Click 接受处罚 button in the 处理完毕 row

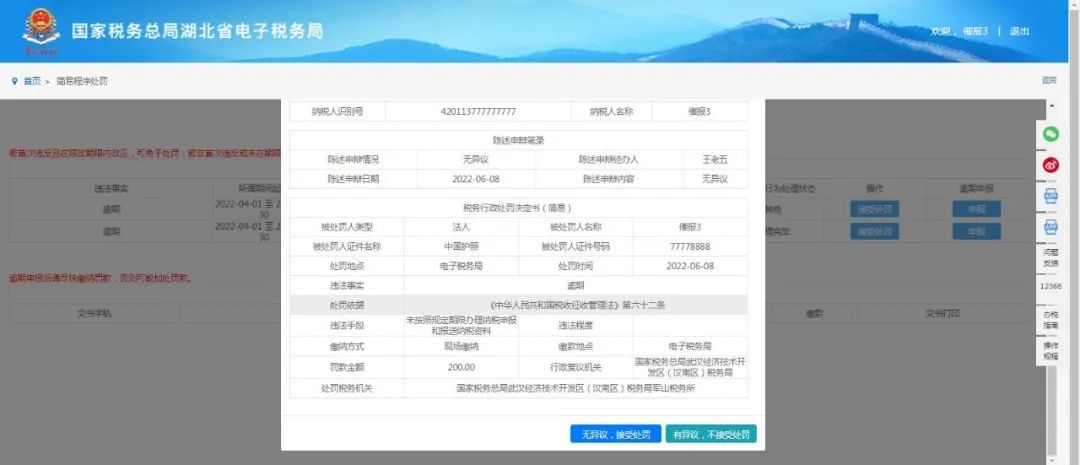tap(874, 231)
